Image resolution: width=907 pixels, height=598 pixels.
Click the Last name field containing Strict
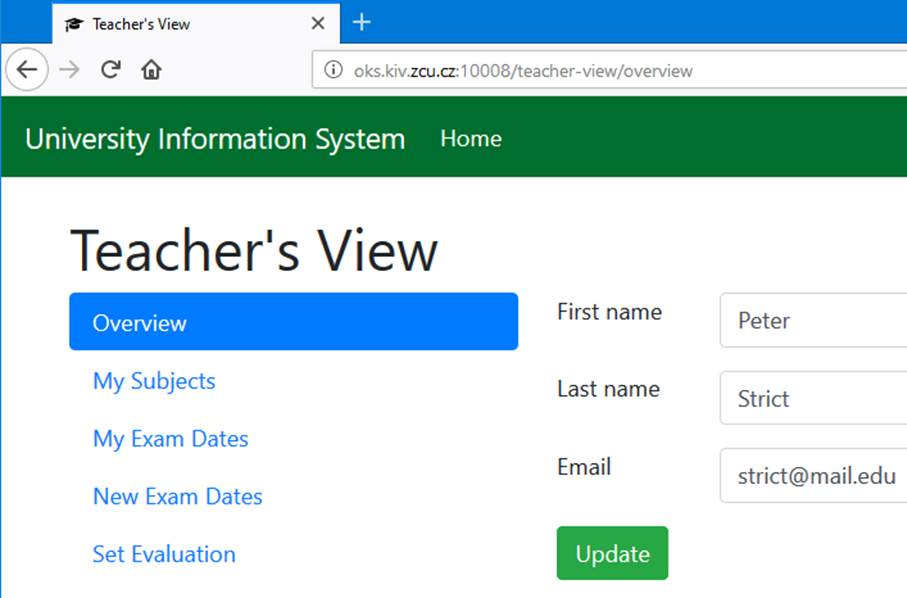(813, 398)
